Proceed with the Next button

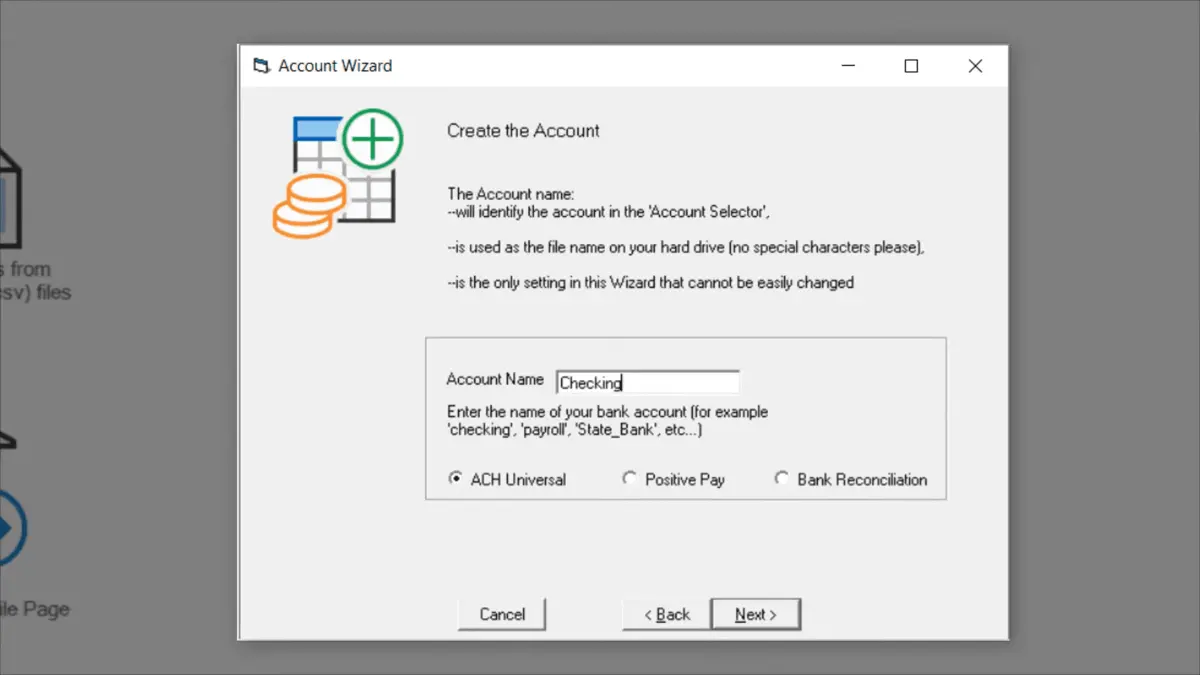[x=755, y=614]
